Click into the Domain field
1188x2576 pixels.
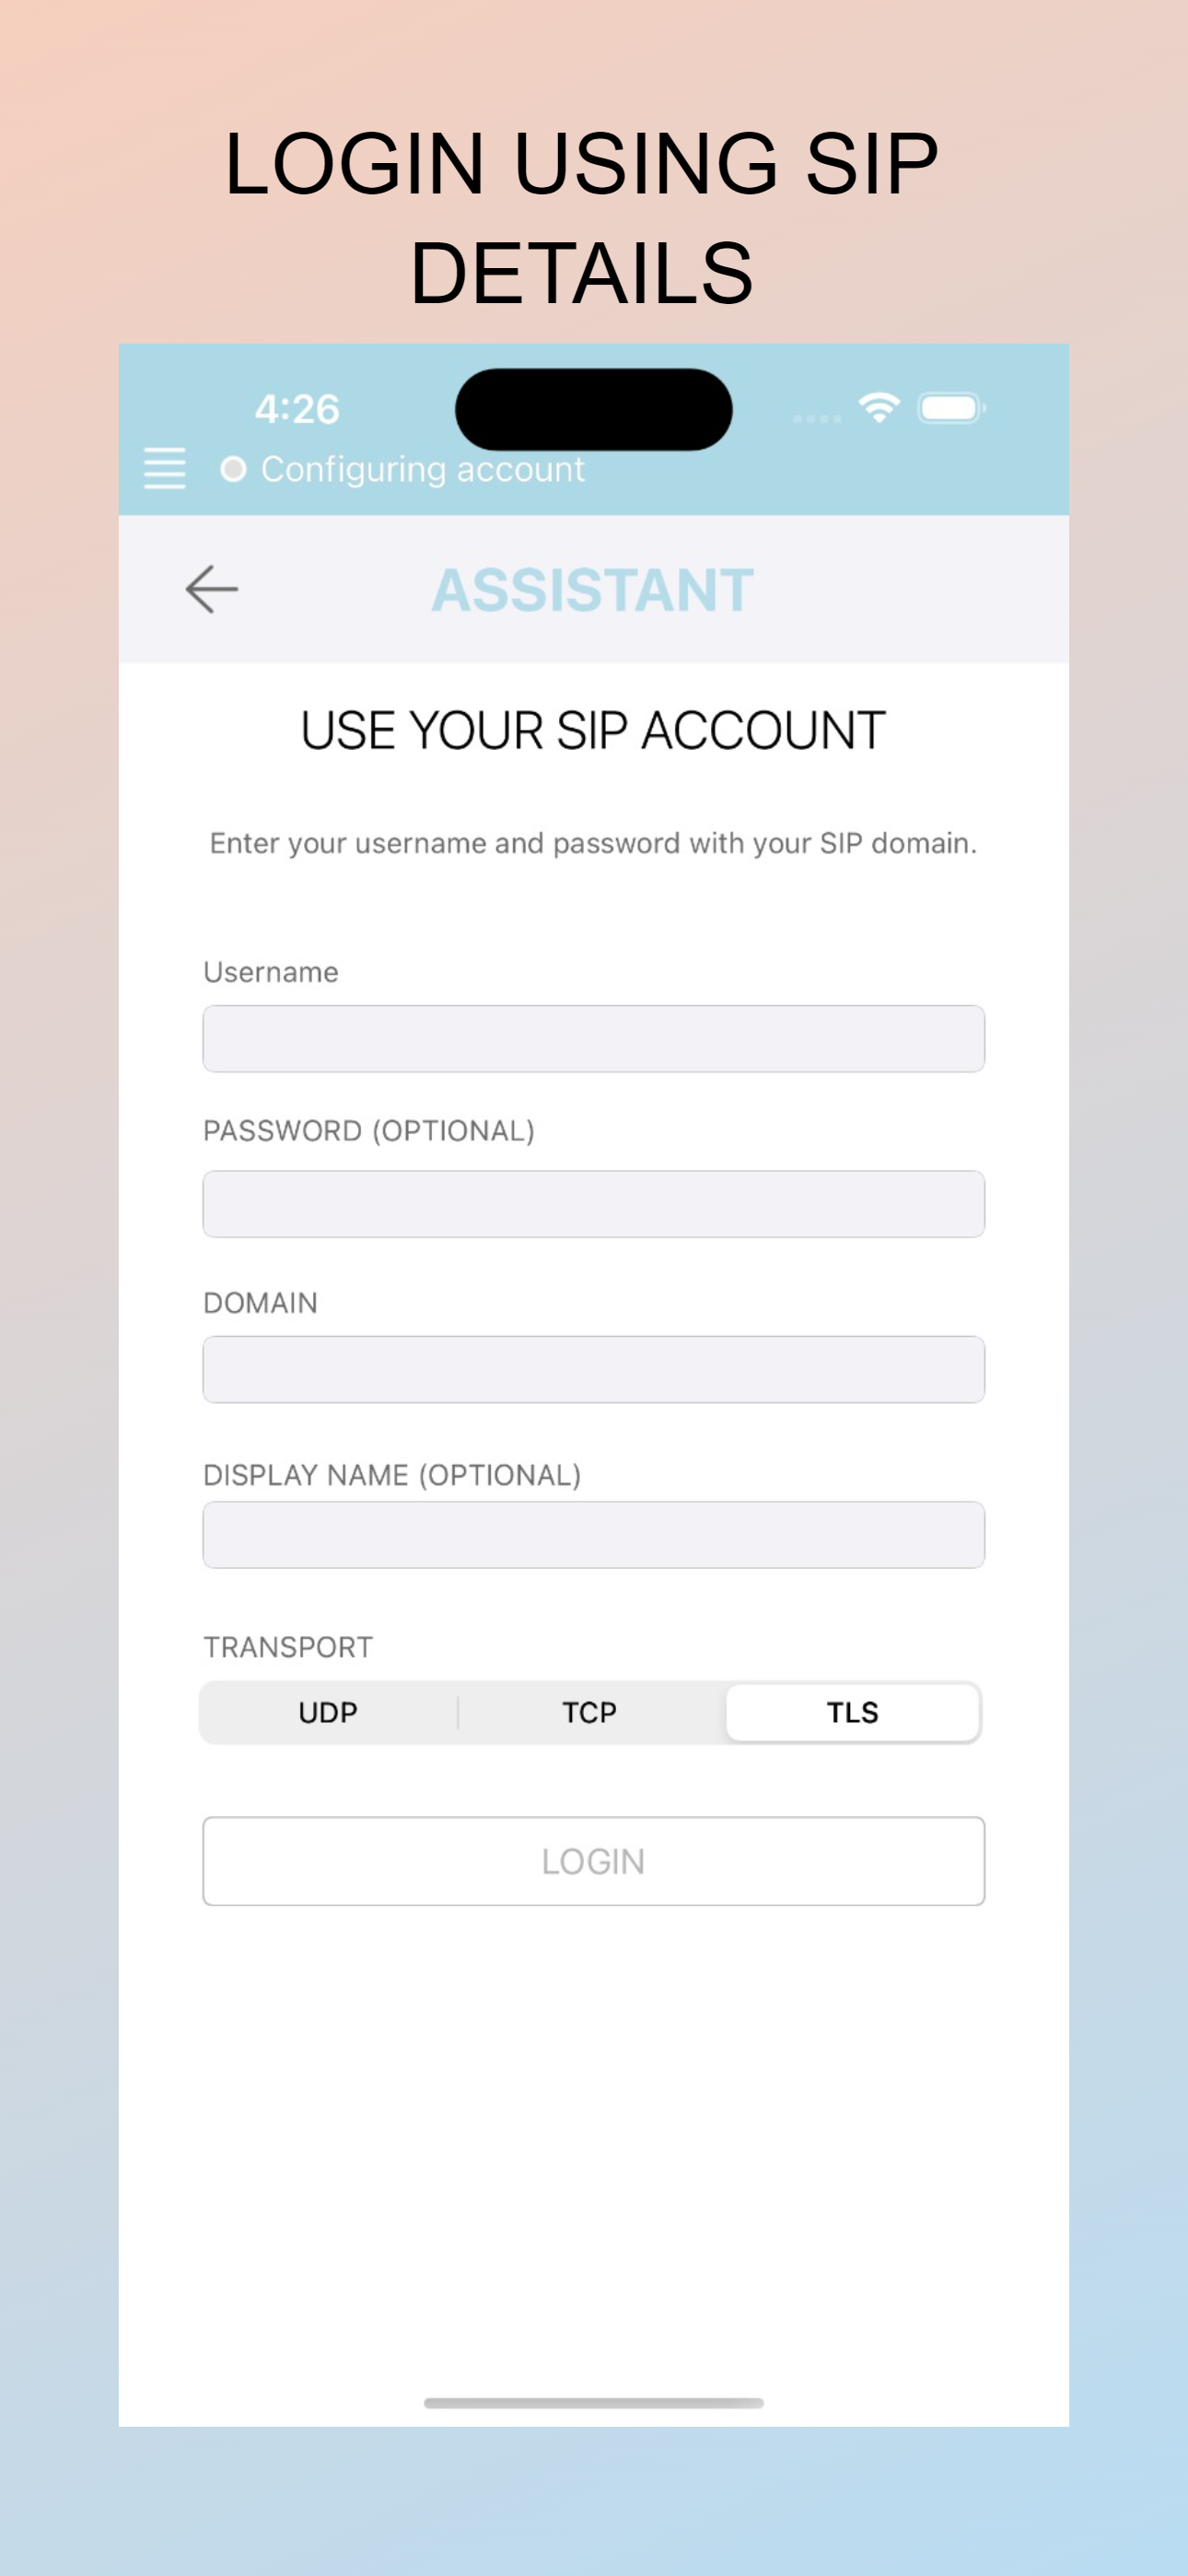(x=593, y=1369)
